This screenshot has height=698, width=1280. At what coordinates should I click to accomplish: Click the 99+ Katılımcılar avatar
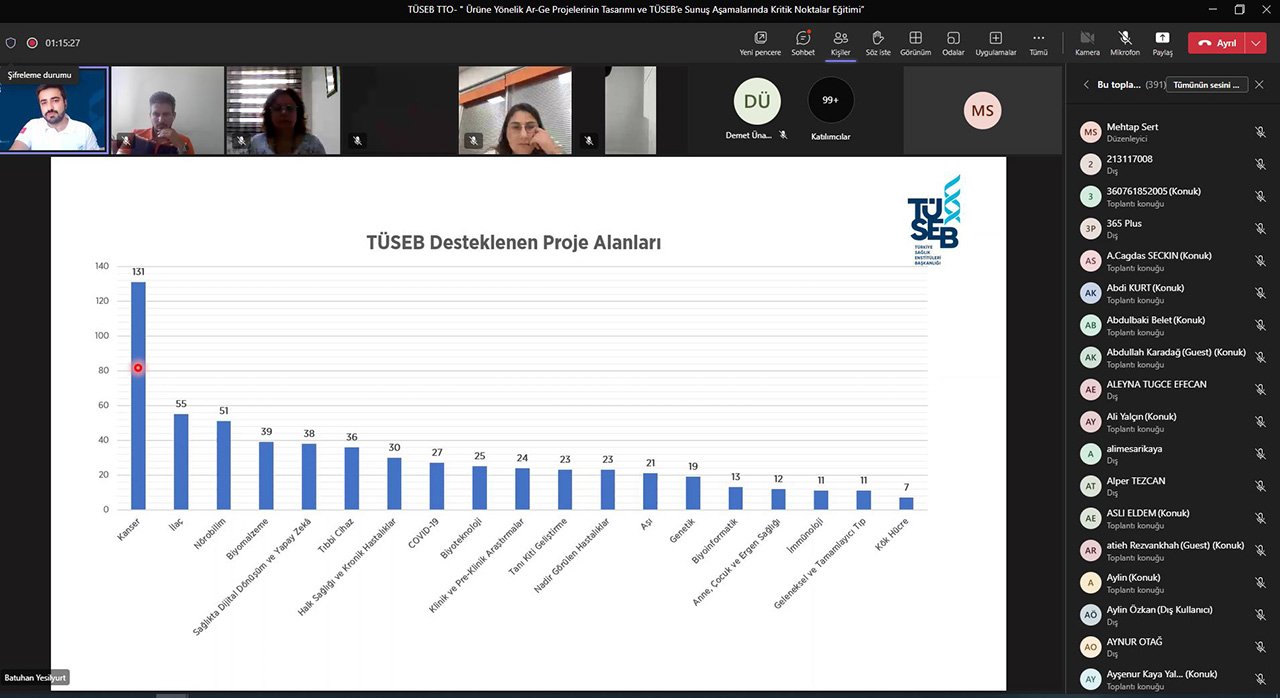(x=830, y=101)
